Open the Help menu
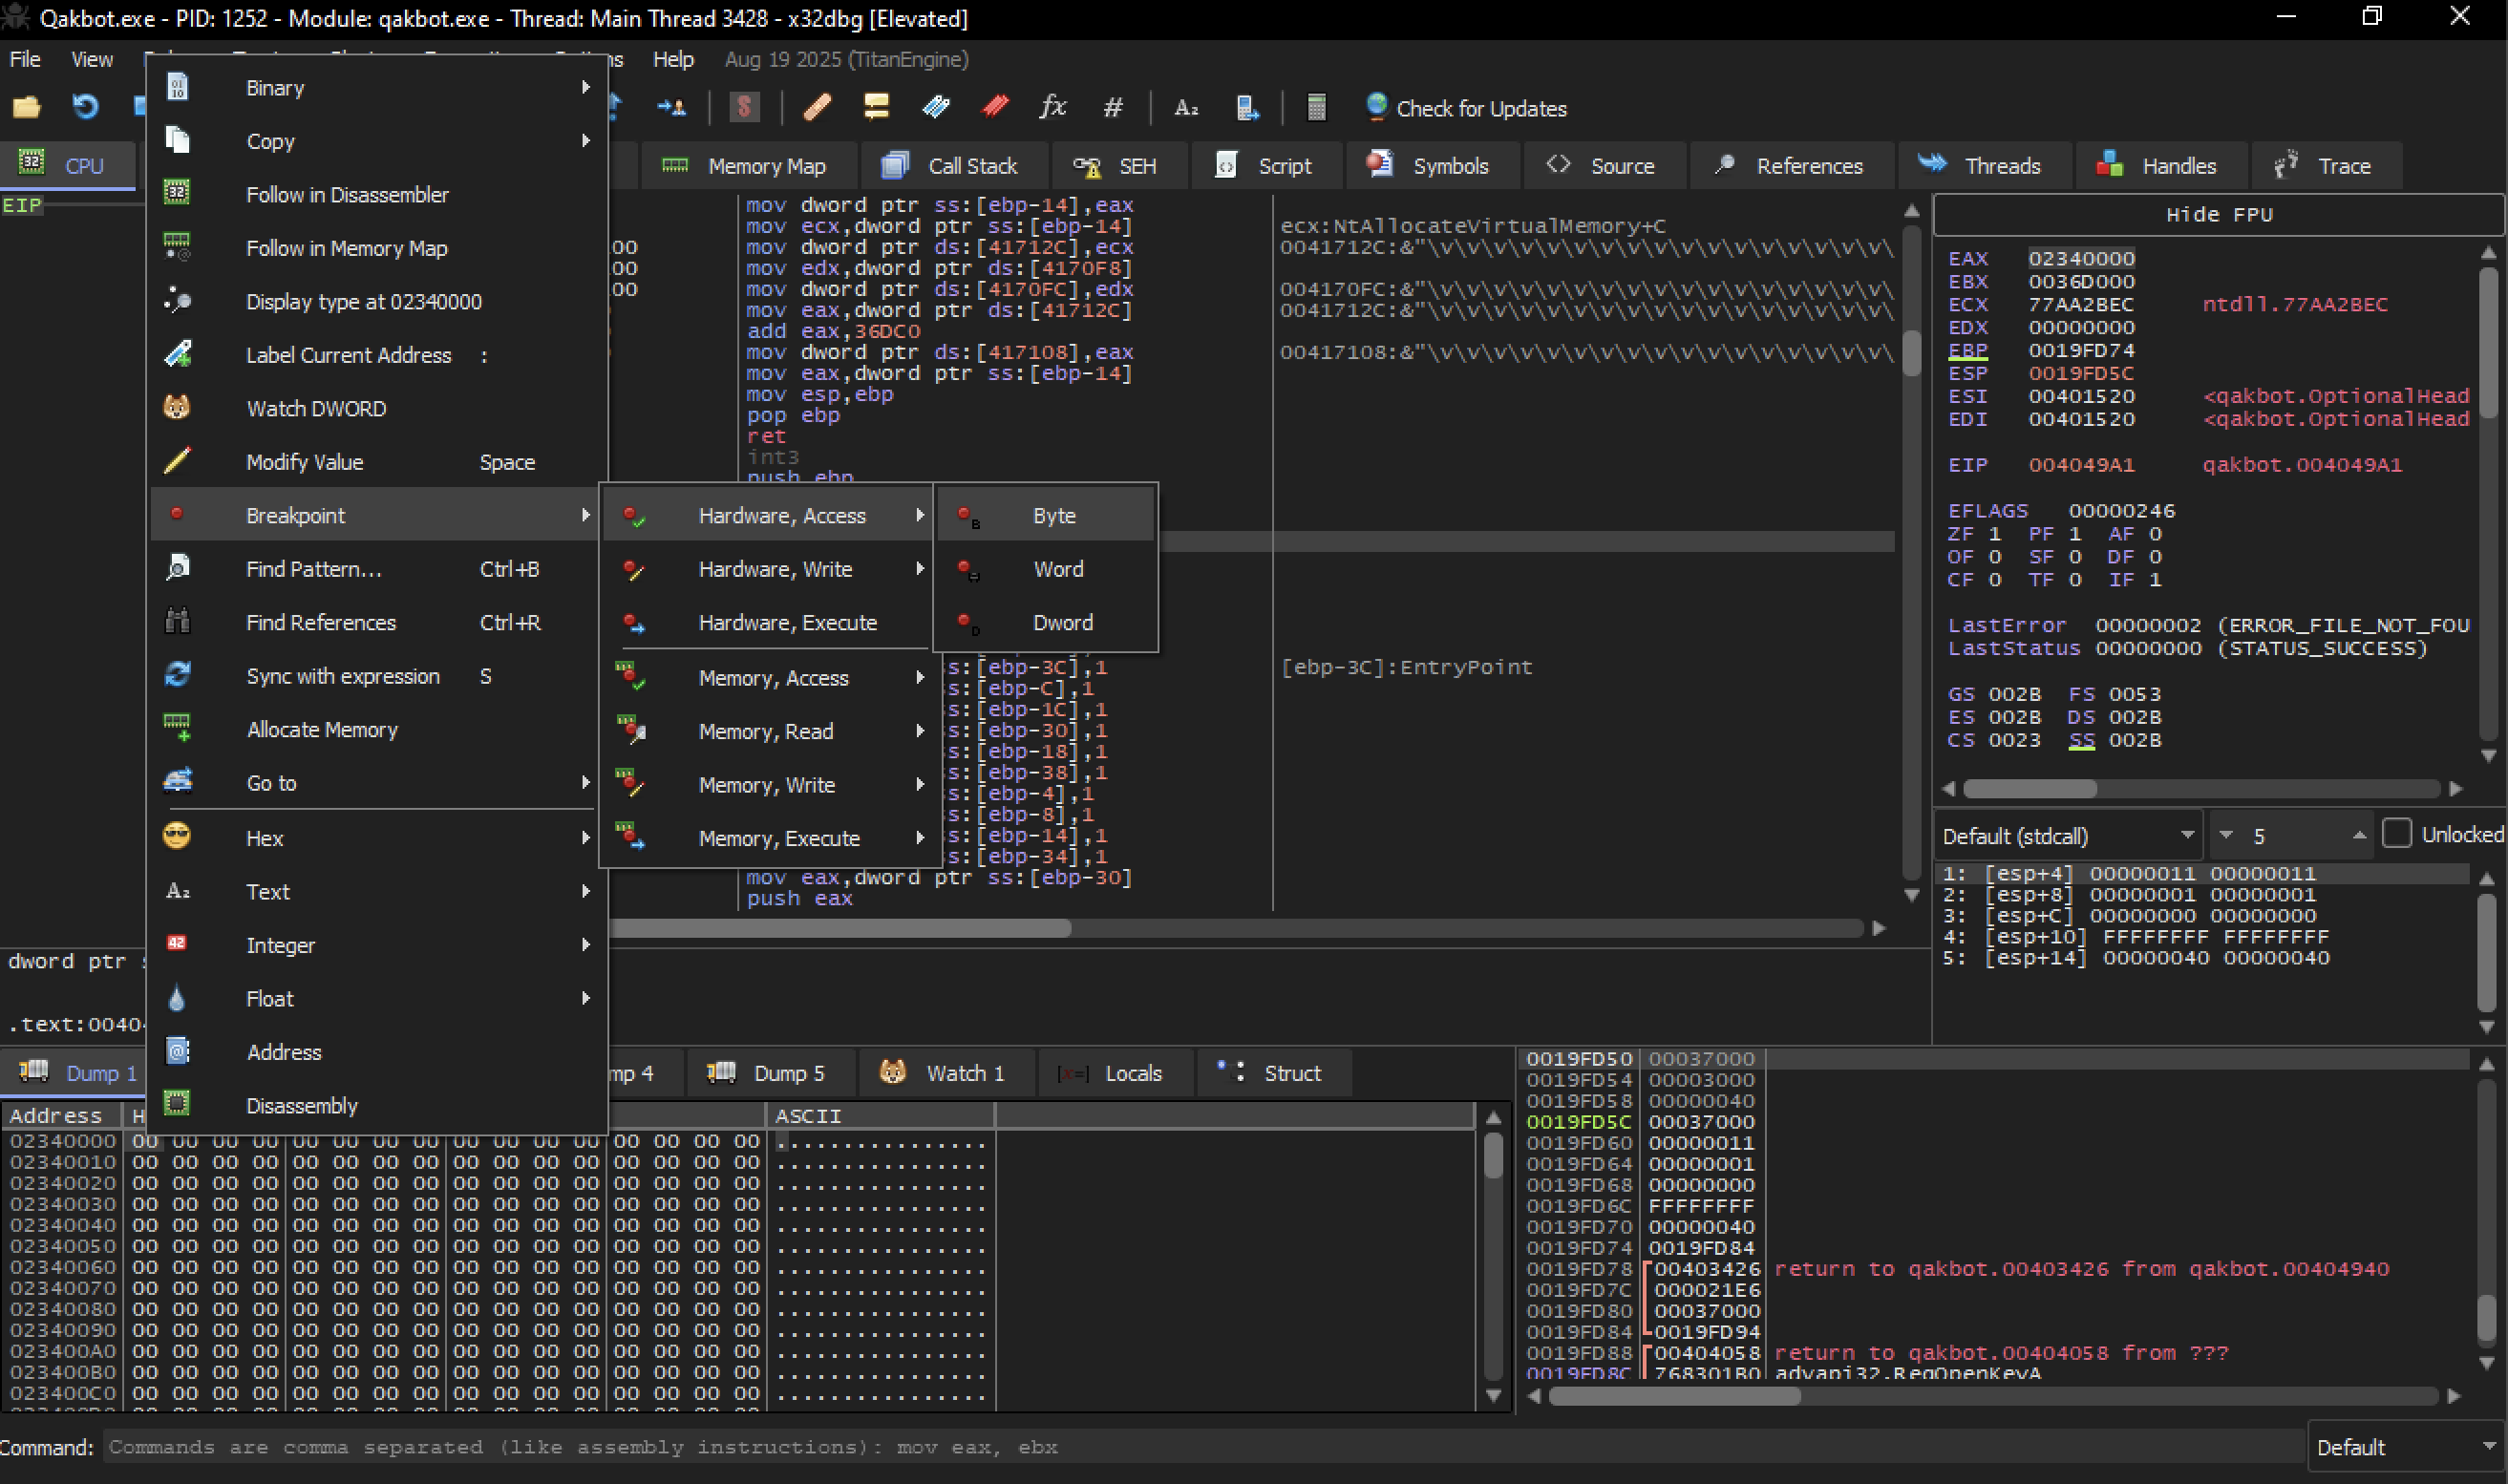 pos(673,59)
